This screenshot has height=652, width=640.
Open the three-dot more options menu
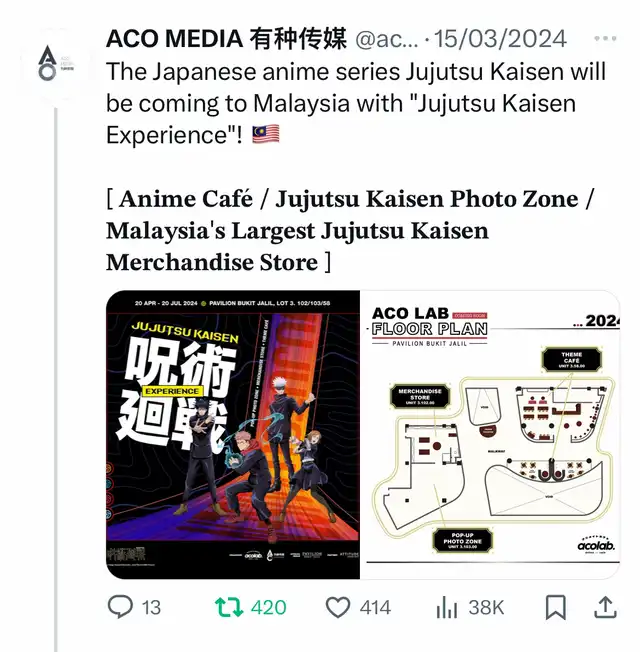[605, 39]
